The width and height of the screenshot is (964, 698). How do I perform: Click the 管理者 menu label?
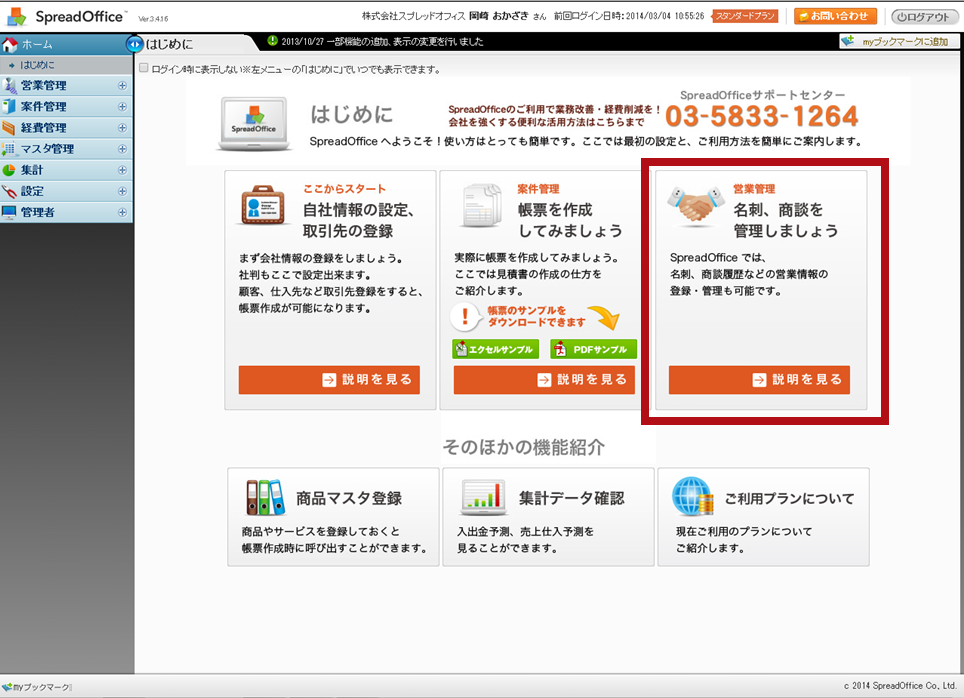pyautogui.click(x=38, y=212)
